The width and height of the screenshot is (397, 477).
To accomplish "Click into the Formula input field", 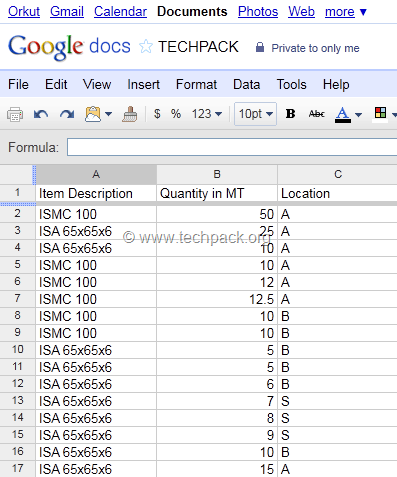I will (232, 147).
